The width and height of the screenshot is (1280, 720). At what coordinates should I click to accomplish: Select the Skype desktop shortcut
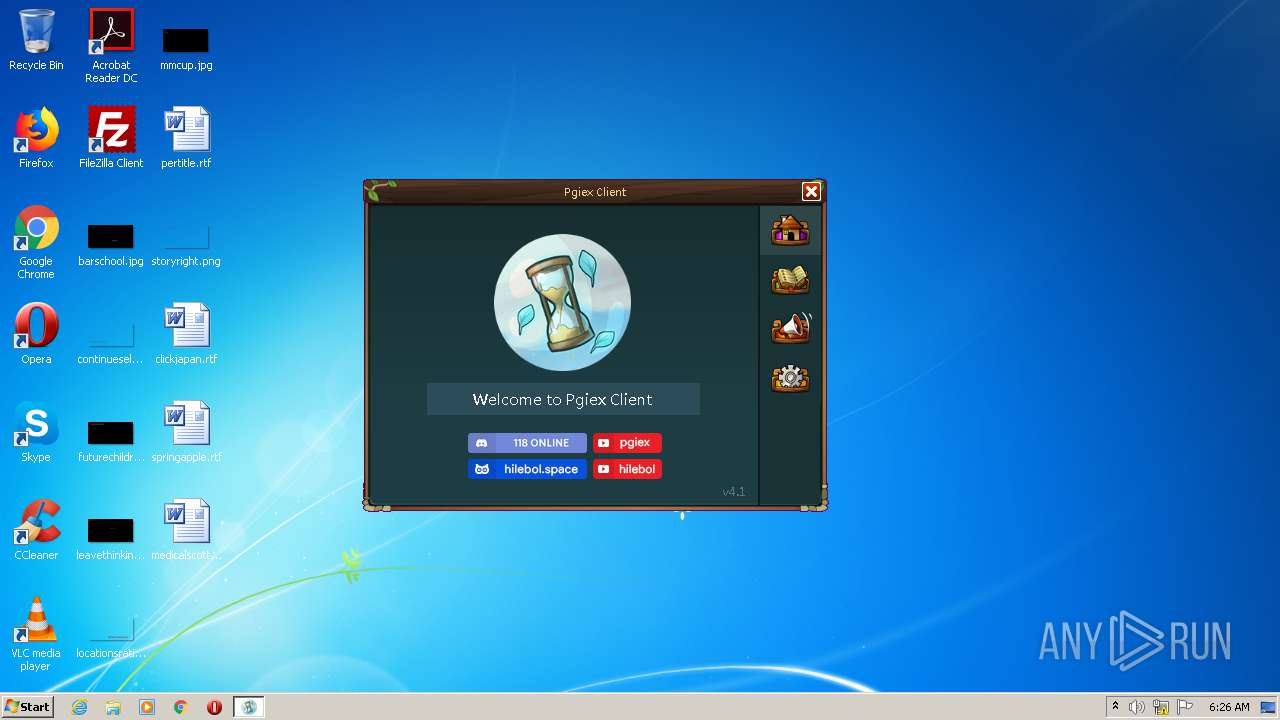36,432
